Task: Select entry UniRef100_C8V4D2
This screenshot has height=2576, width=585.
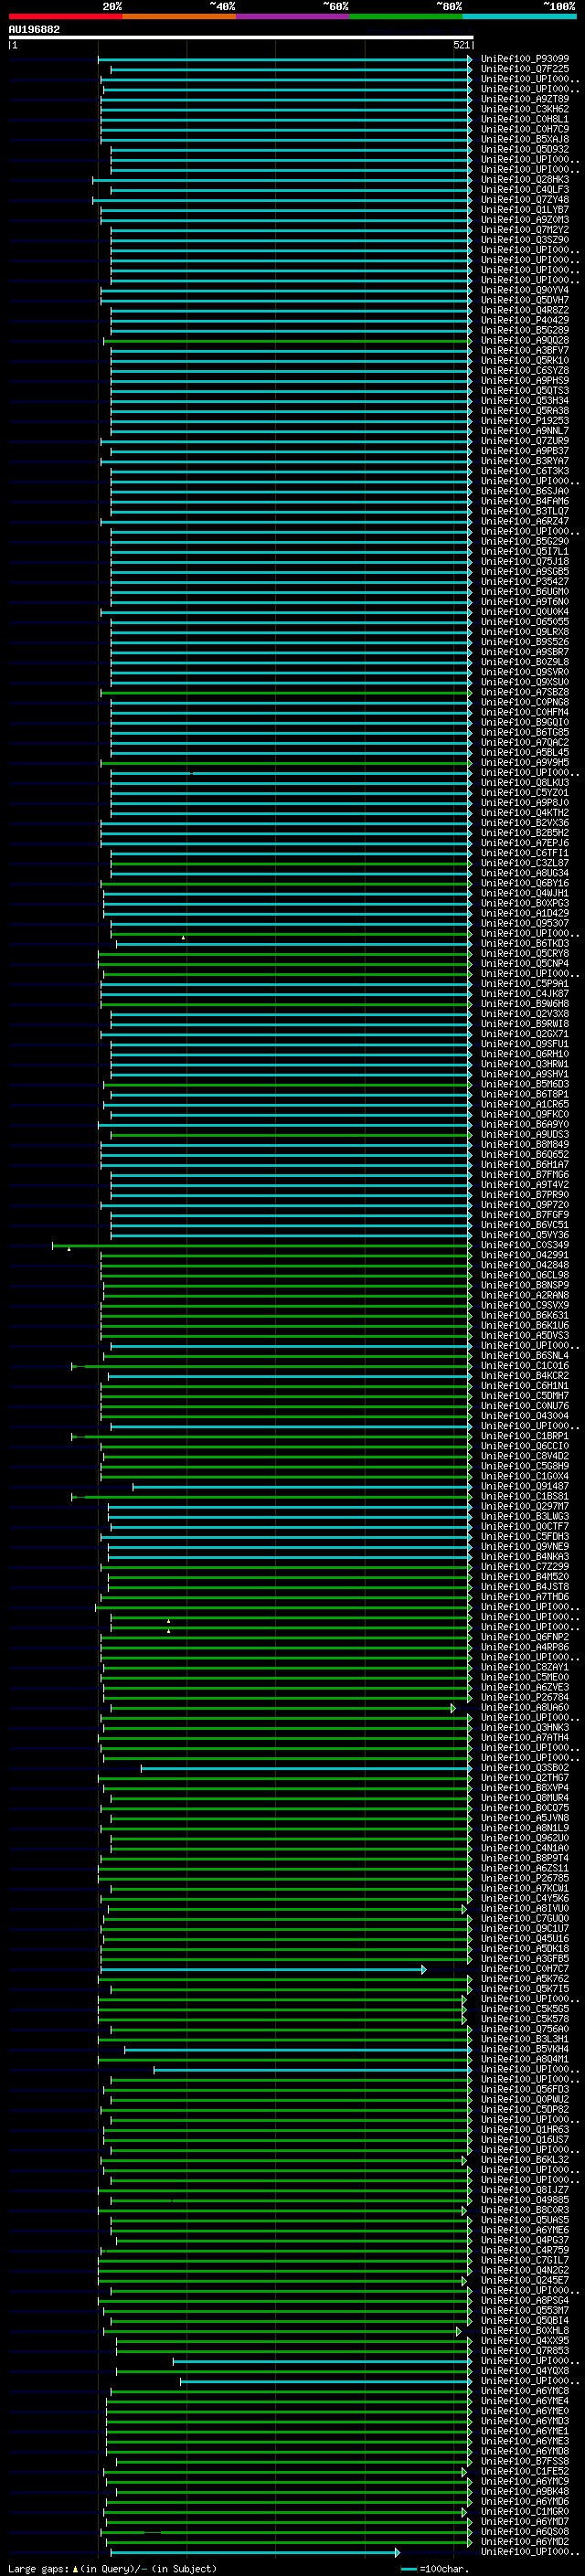Action: 524,1456
